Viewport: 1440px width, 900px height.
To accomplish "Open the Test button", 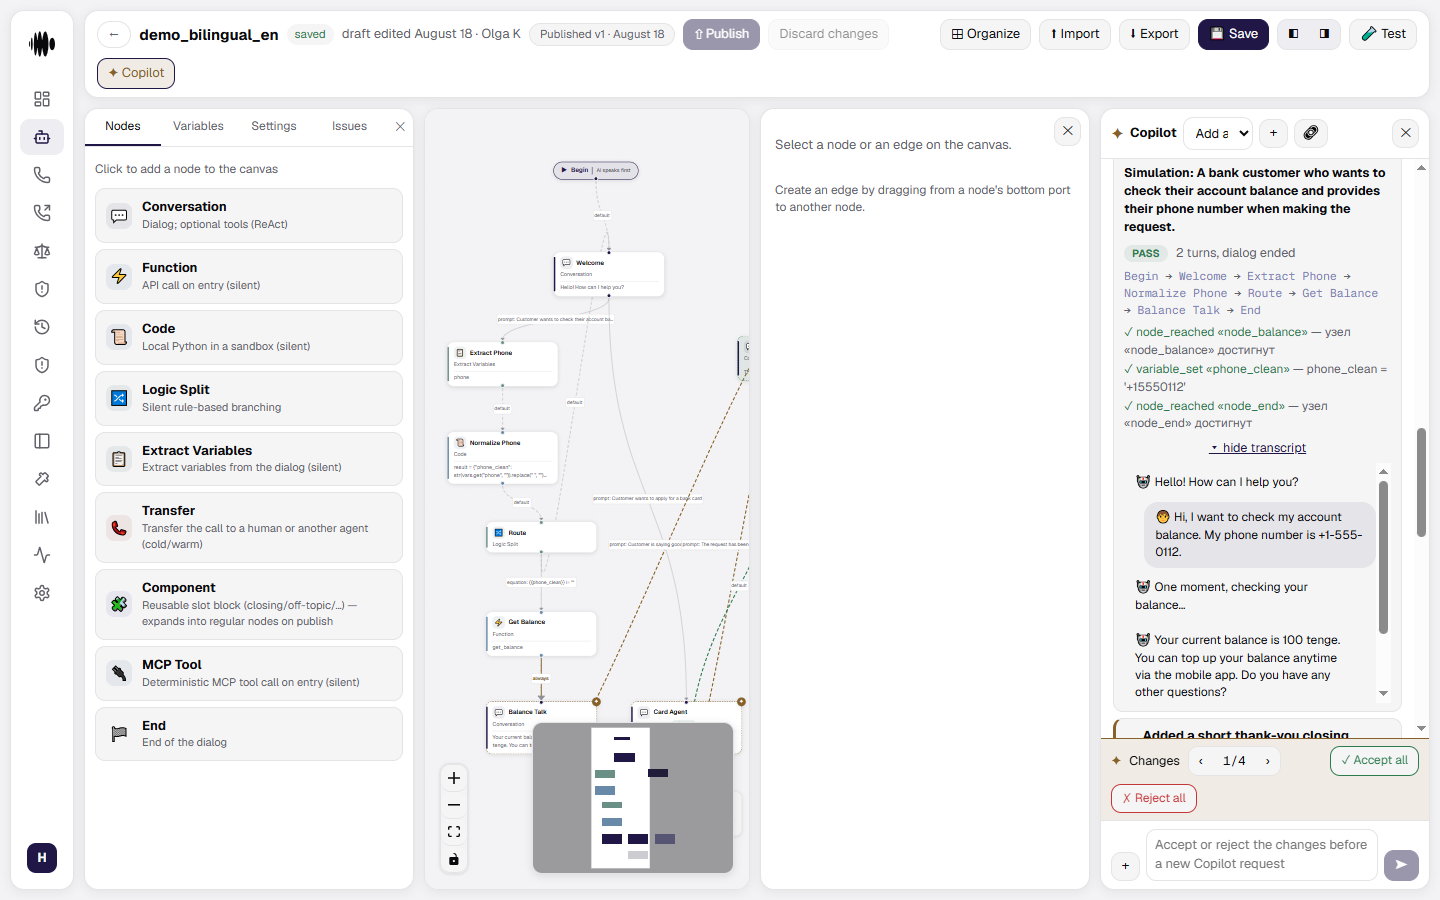I will pyautogui.click(x=1383, y=34).
